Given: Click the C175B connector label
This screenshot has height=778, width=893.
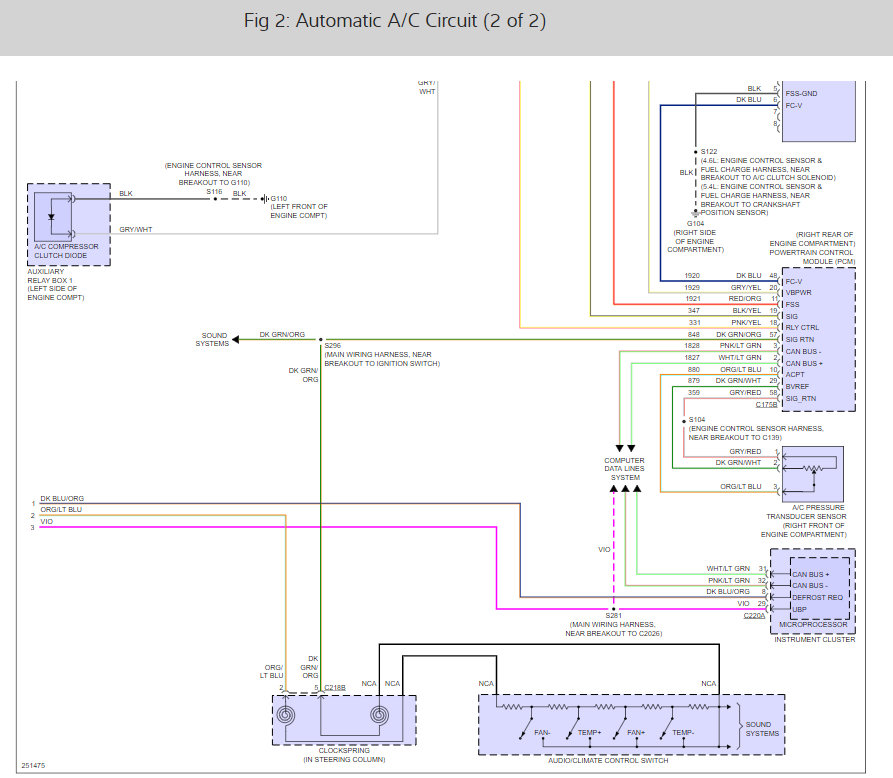Looking at the screenshot, I should click(767, 405).
